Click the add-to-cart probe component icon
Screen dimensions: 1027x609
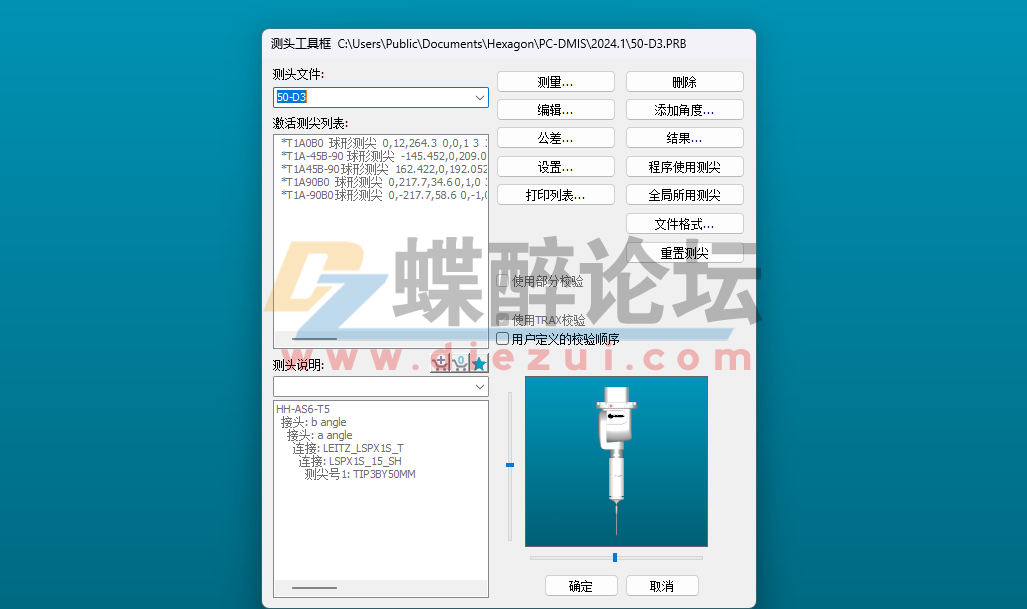click(x=440, y=363)
